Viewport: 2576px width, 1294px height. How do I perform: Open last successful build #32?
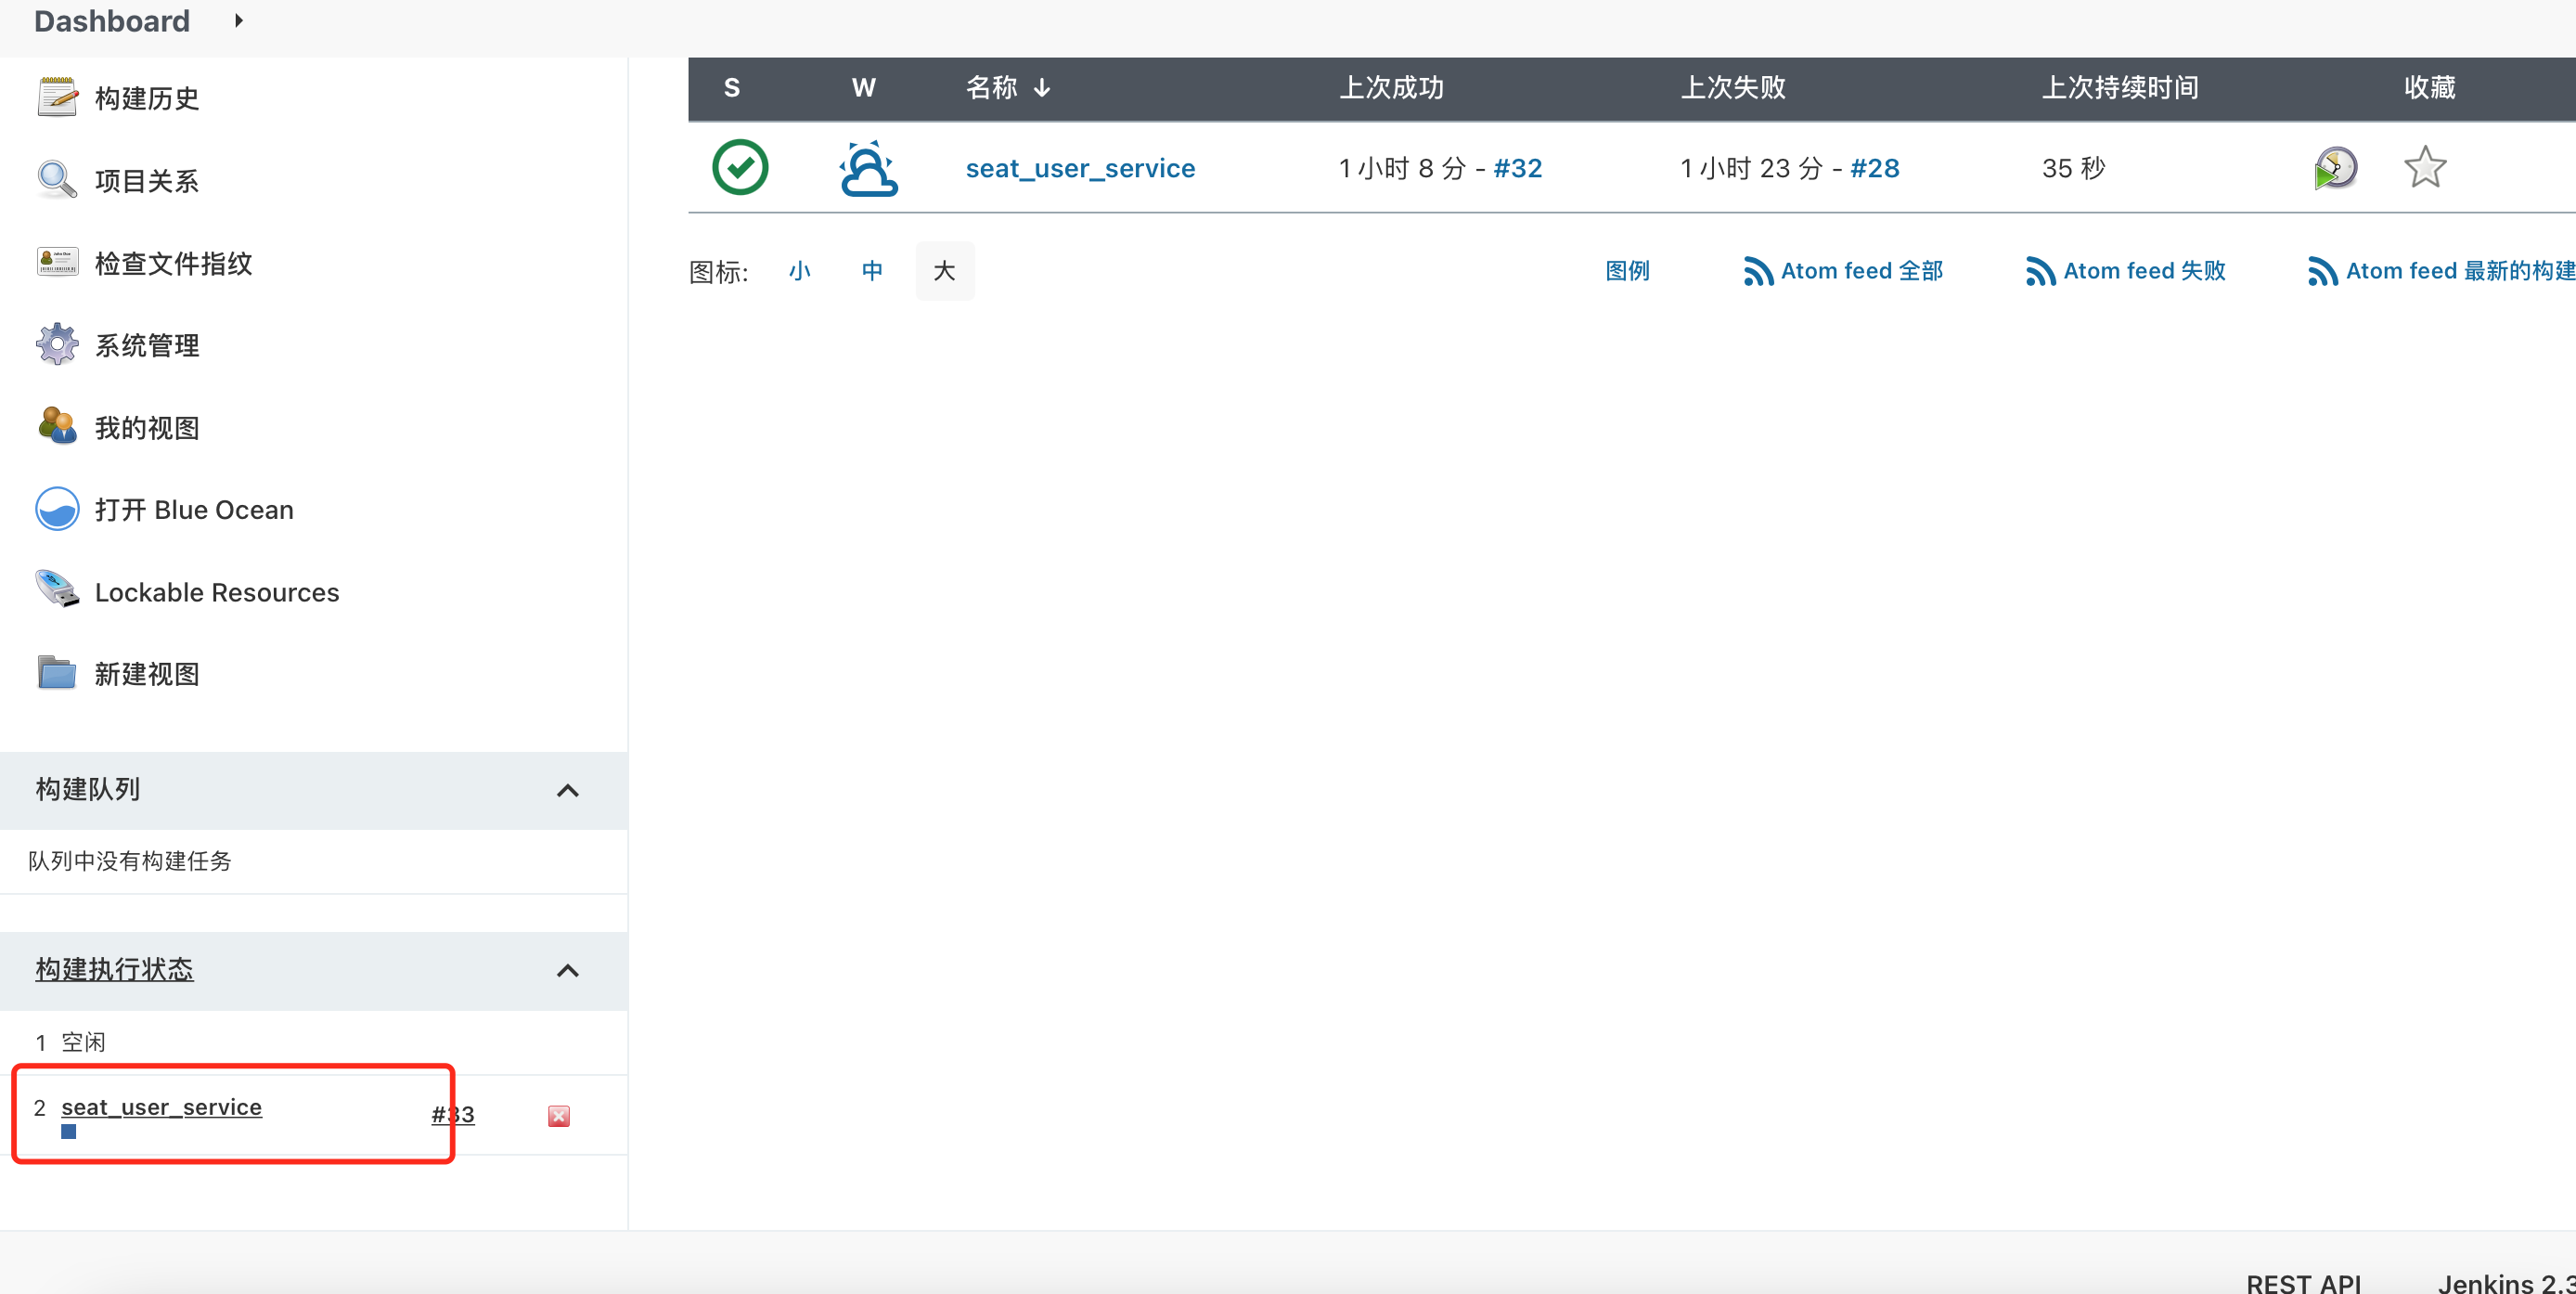pos(1517,168)
